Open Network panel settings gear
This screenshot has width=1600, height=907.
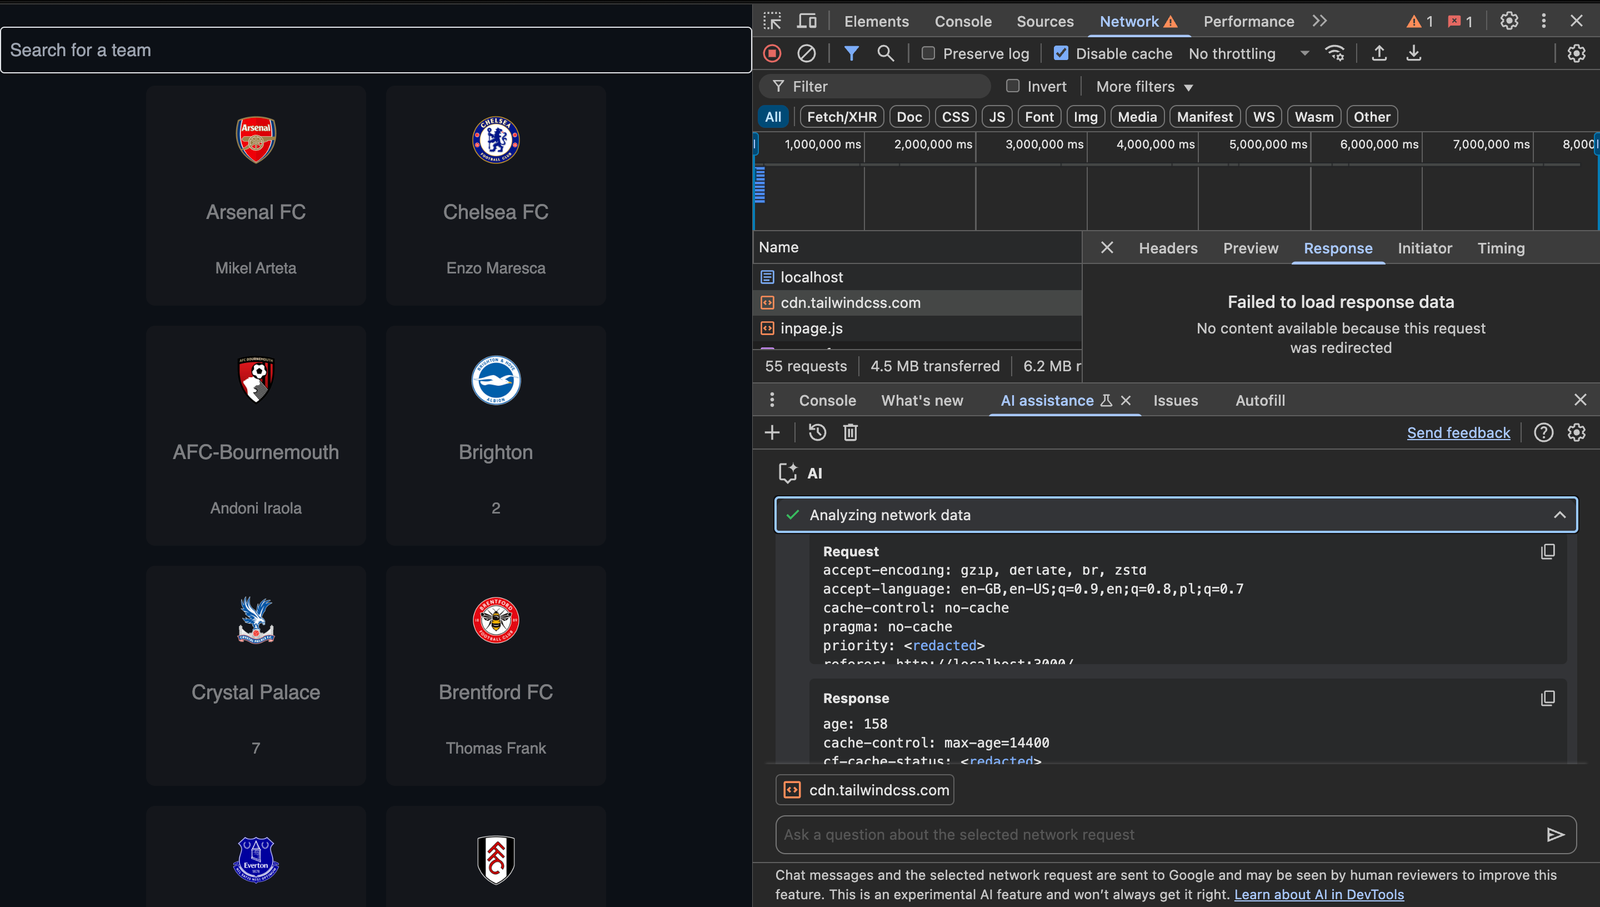pos(1577,53)
